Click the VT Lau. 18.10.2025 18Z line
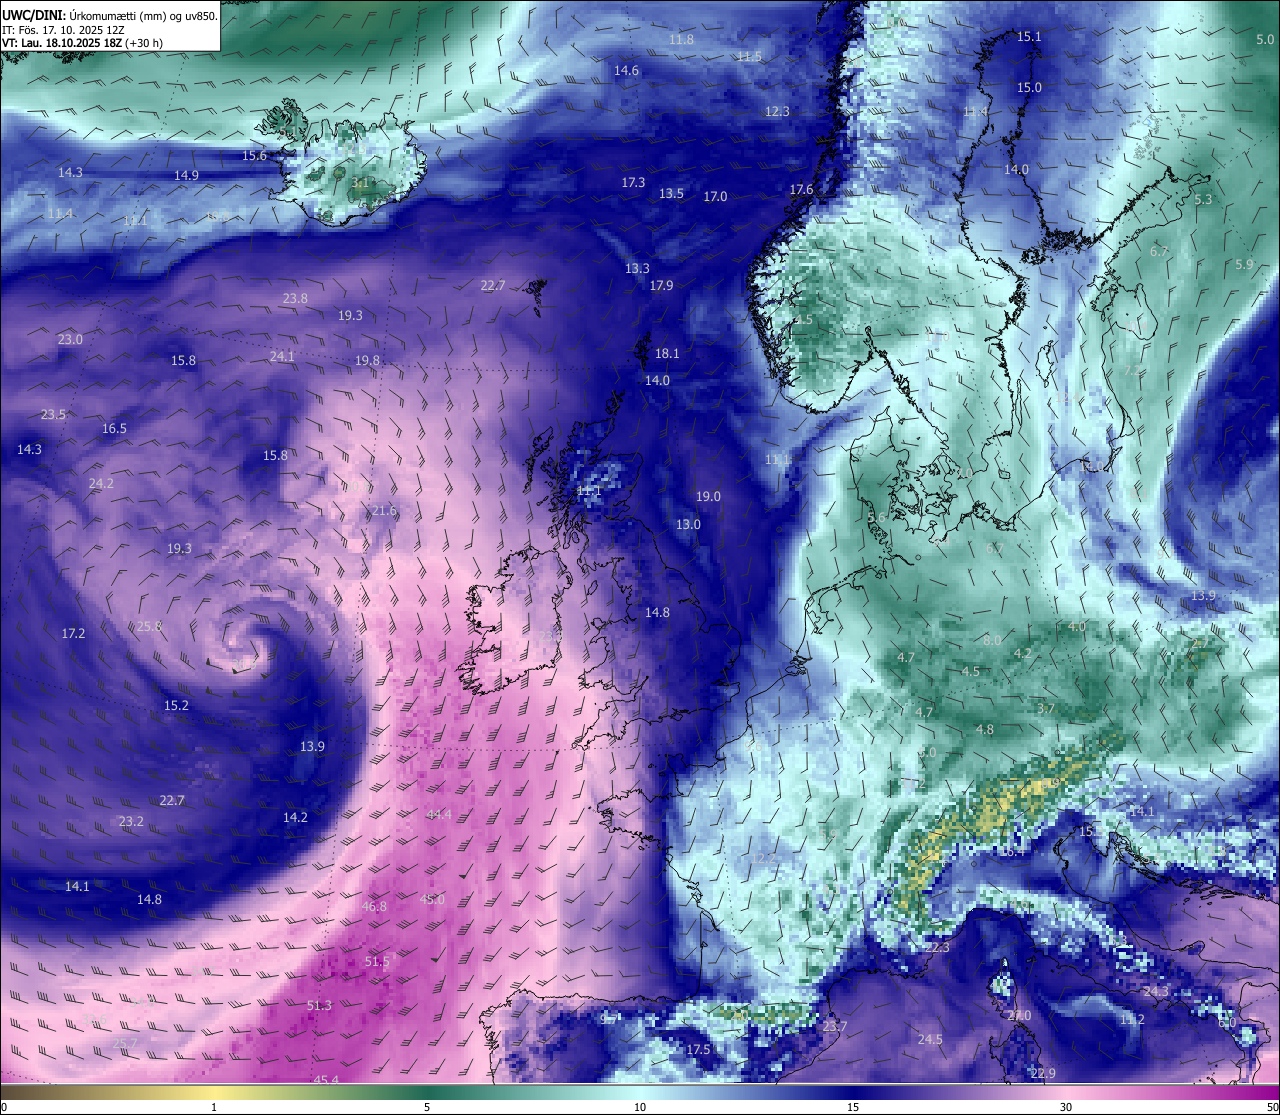The height and width of the screenshot is (1115, 1280). tap(82, 43)
